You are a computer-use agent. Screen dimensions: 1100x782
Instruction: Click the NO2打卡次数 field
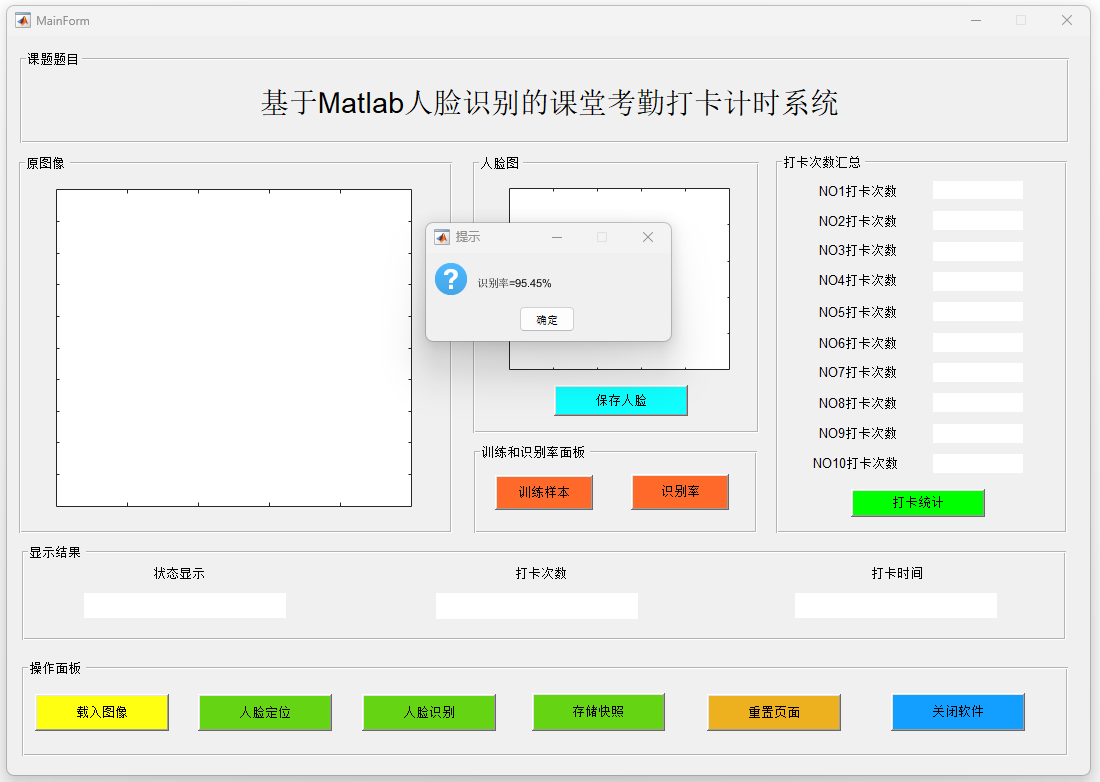tap(977, 221)
